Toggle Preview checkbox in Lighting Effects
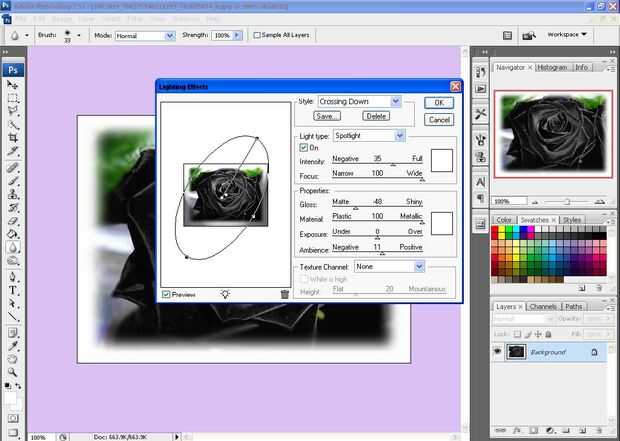This screenshot has width=620, height=441. [x=166, y=294]
